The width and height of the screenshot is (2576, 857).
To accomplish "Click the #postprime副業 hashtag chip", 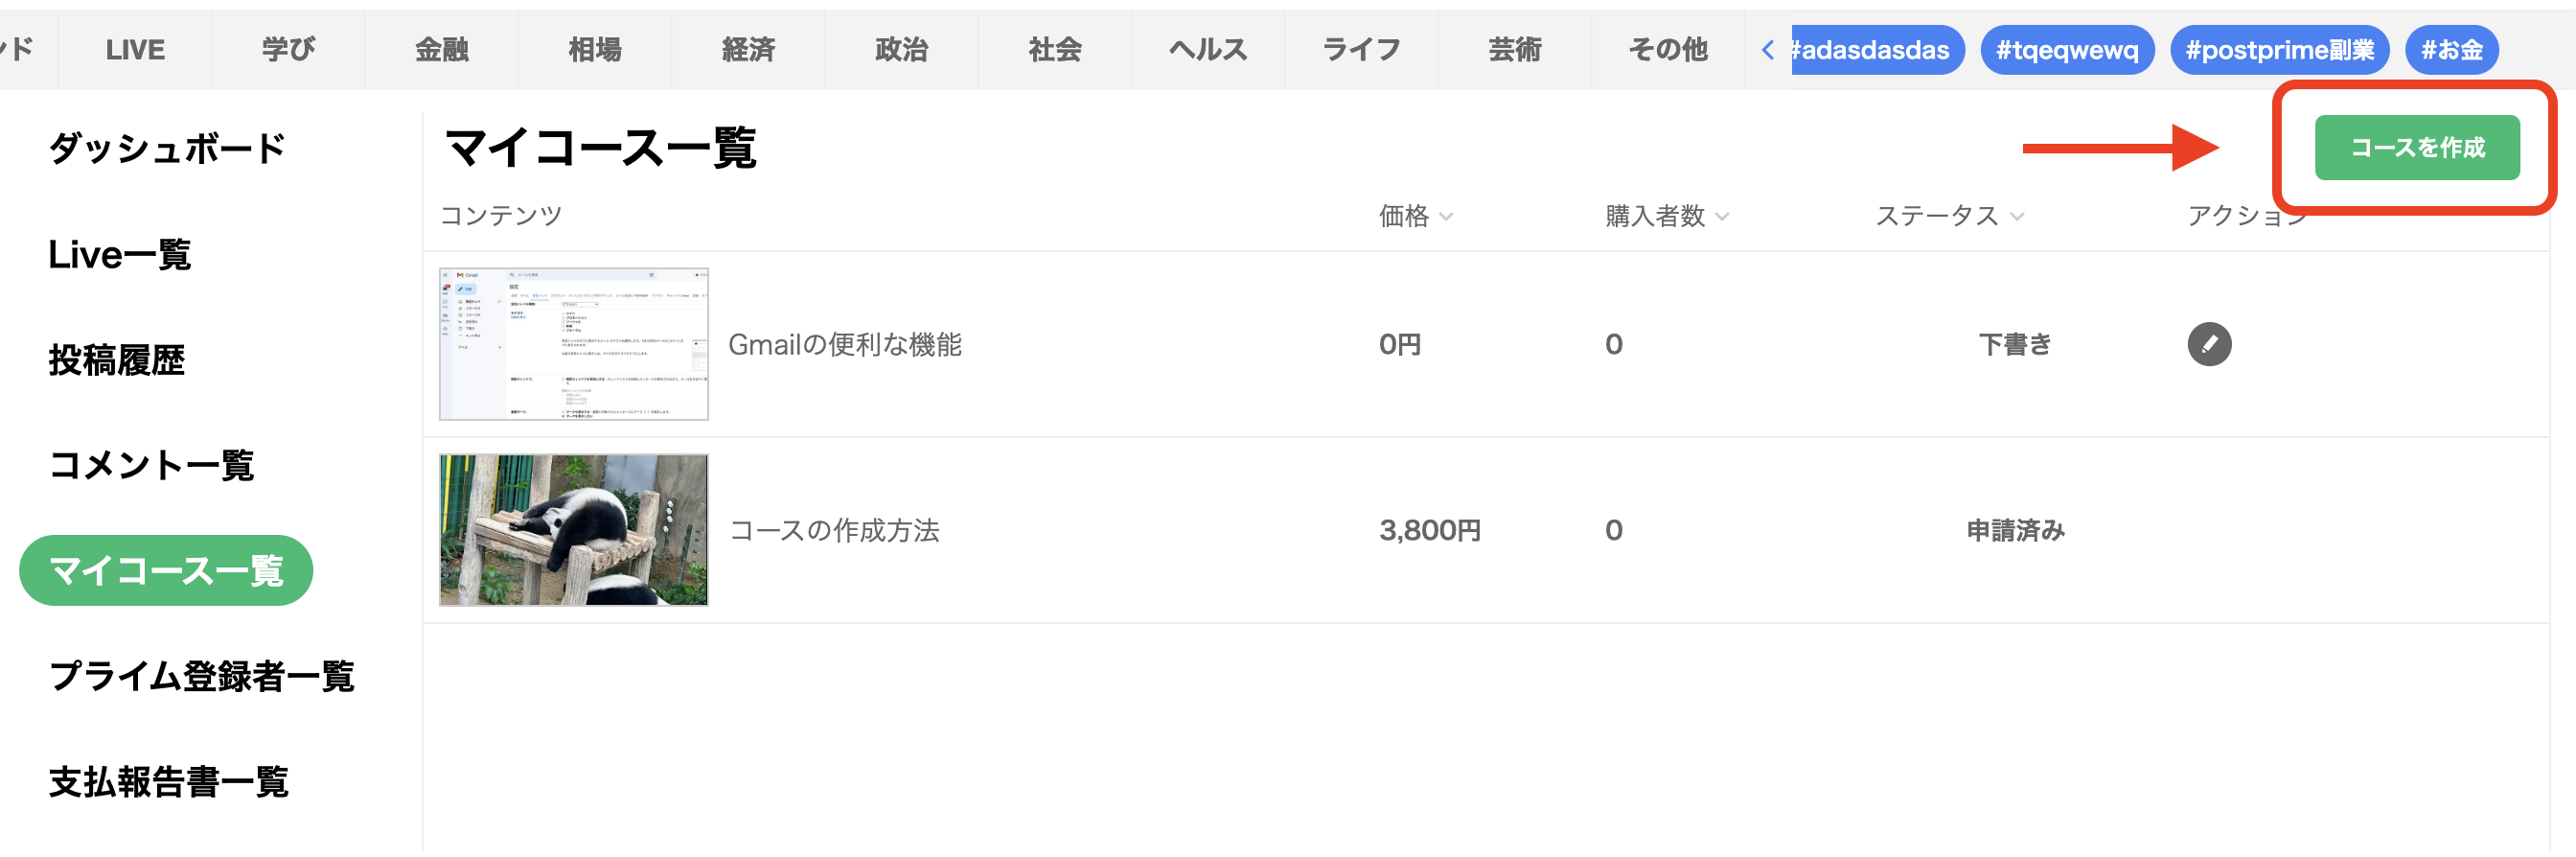I will [2278, 50].
